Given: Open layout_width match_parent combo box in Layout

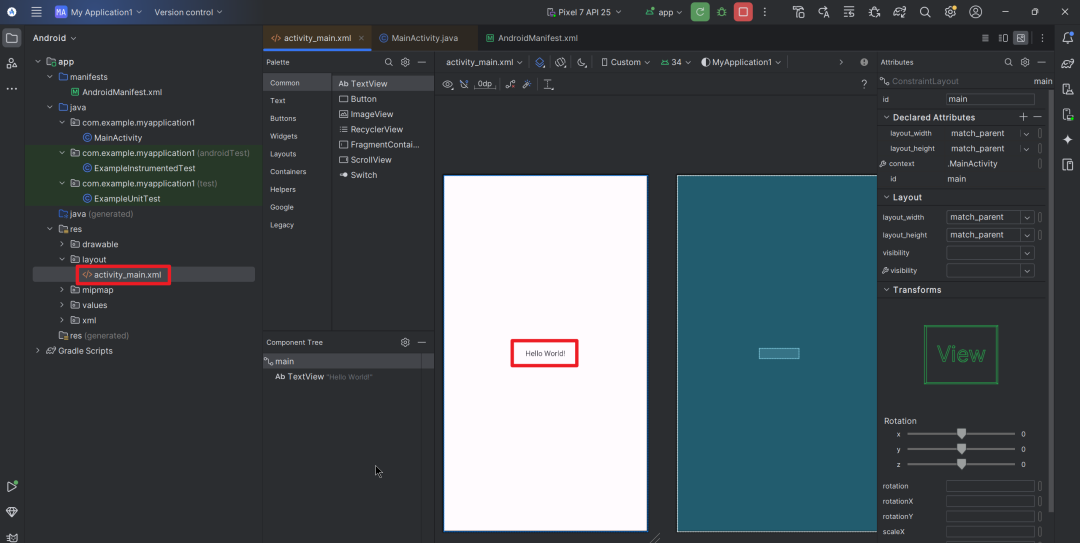Looking at the screenshot, I should click(x=990, y=217).
